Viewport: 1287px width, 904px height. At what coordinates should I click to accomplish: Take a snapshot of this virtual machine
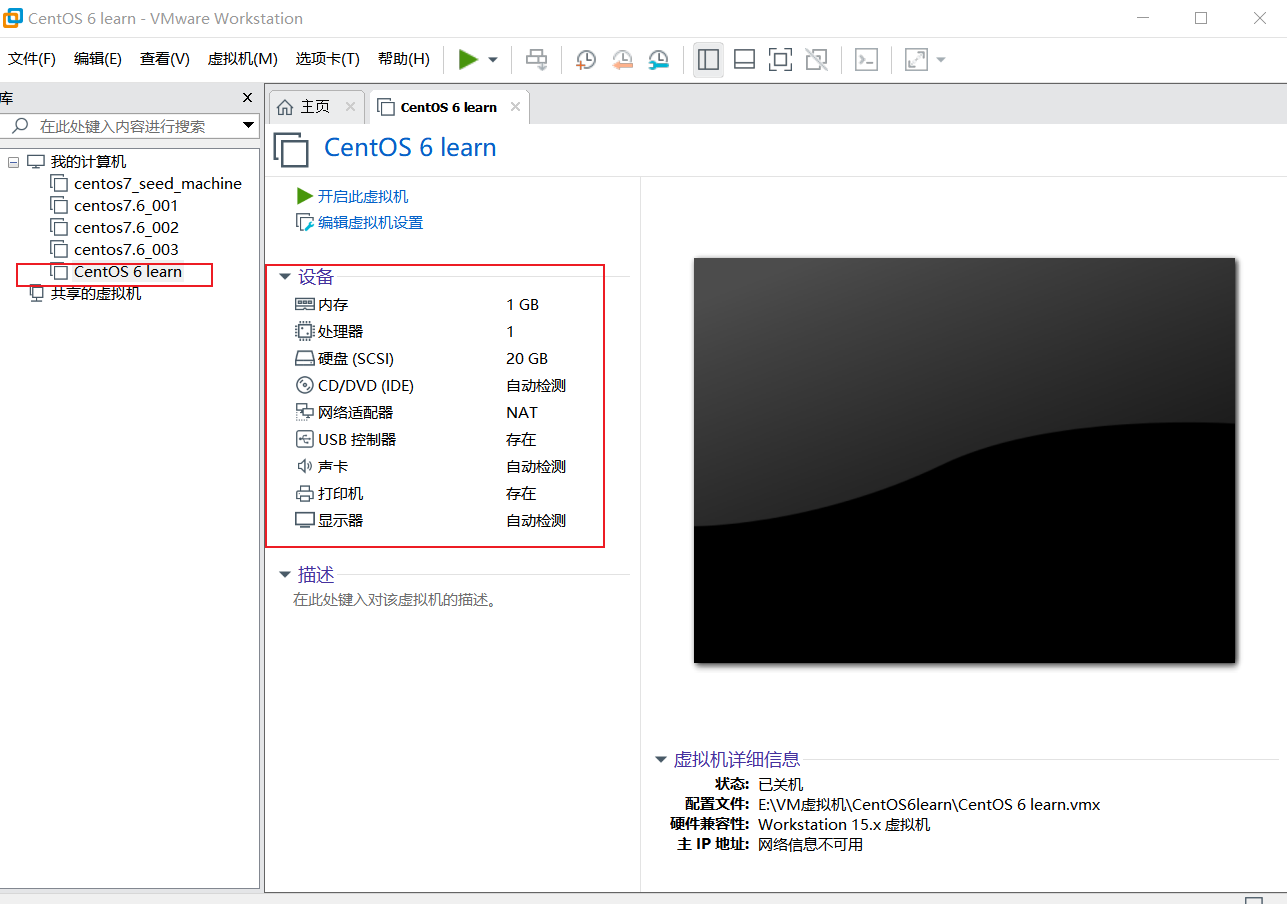[x=586, y=60]
